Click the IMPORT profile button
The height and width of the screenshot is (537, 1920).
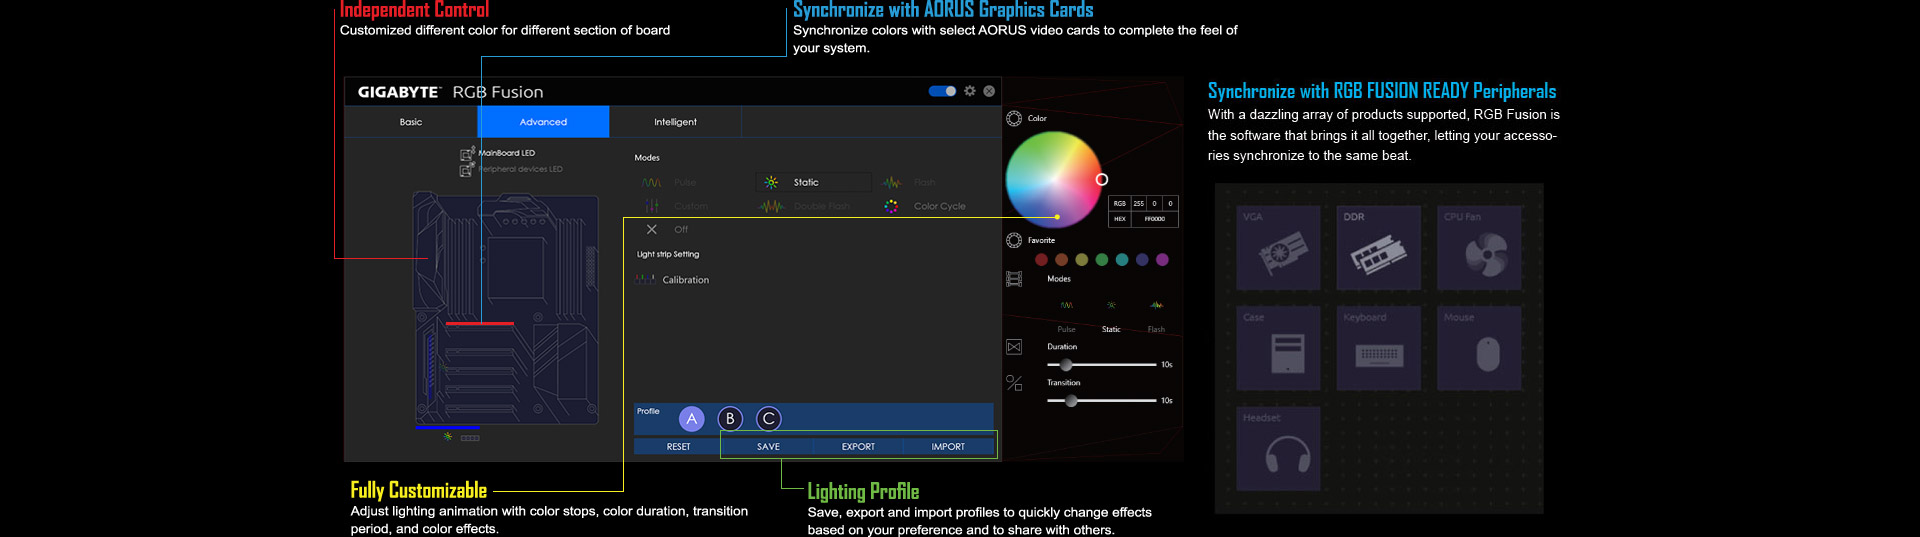pos(948,447)
